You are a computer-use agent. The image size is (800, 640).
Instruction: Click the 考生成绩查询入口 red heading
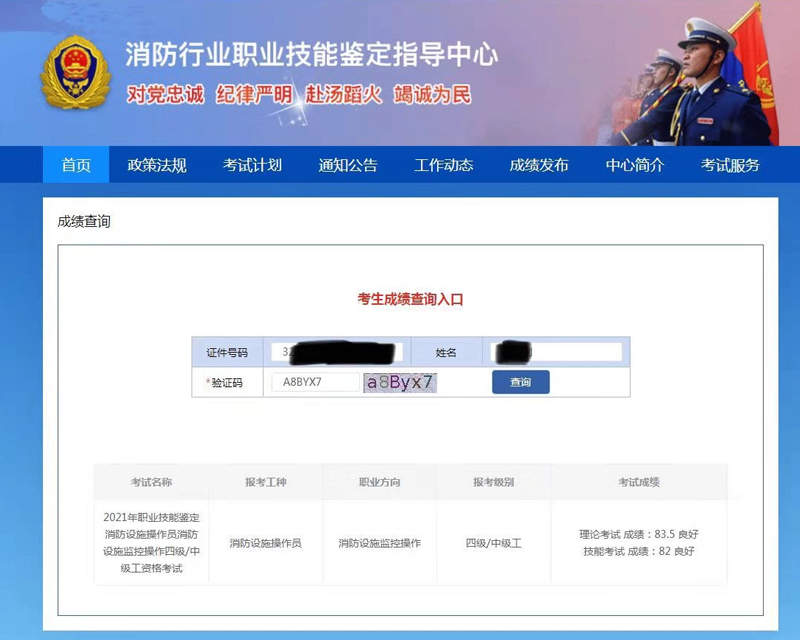410,299
